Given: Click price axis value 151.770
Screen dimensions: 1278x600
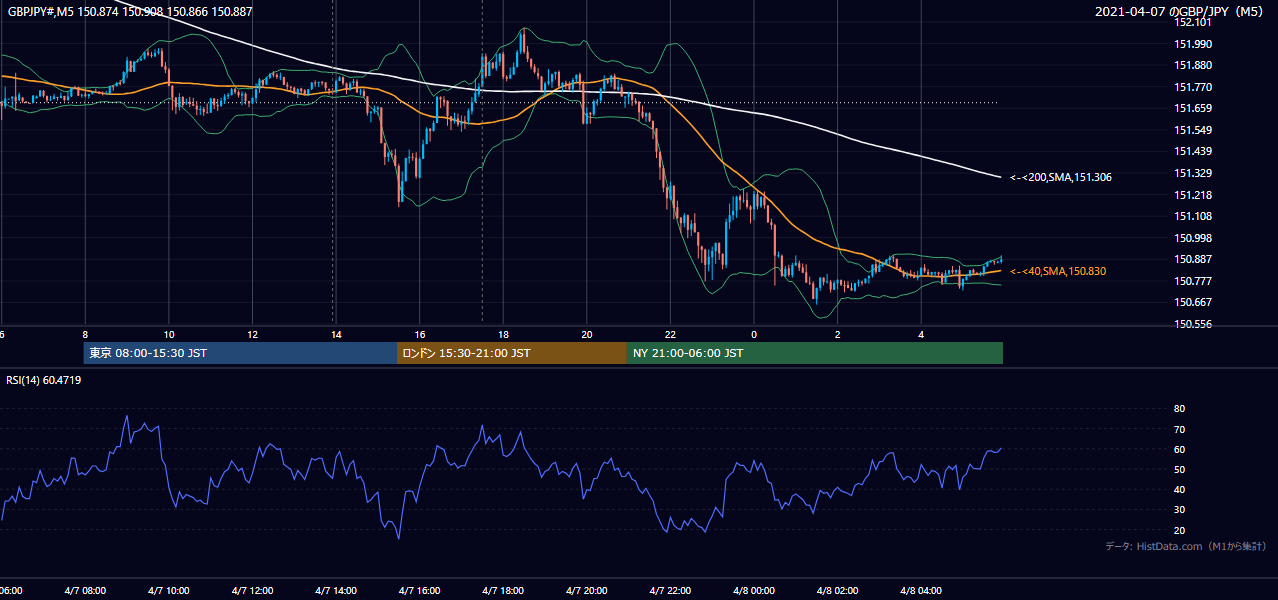Looking at the screenshot, I should [1192, 87].
